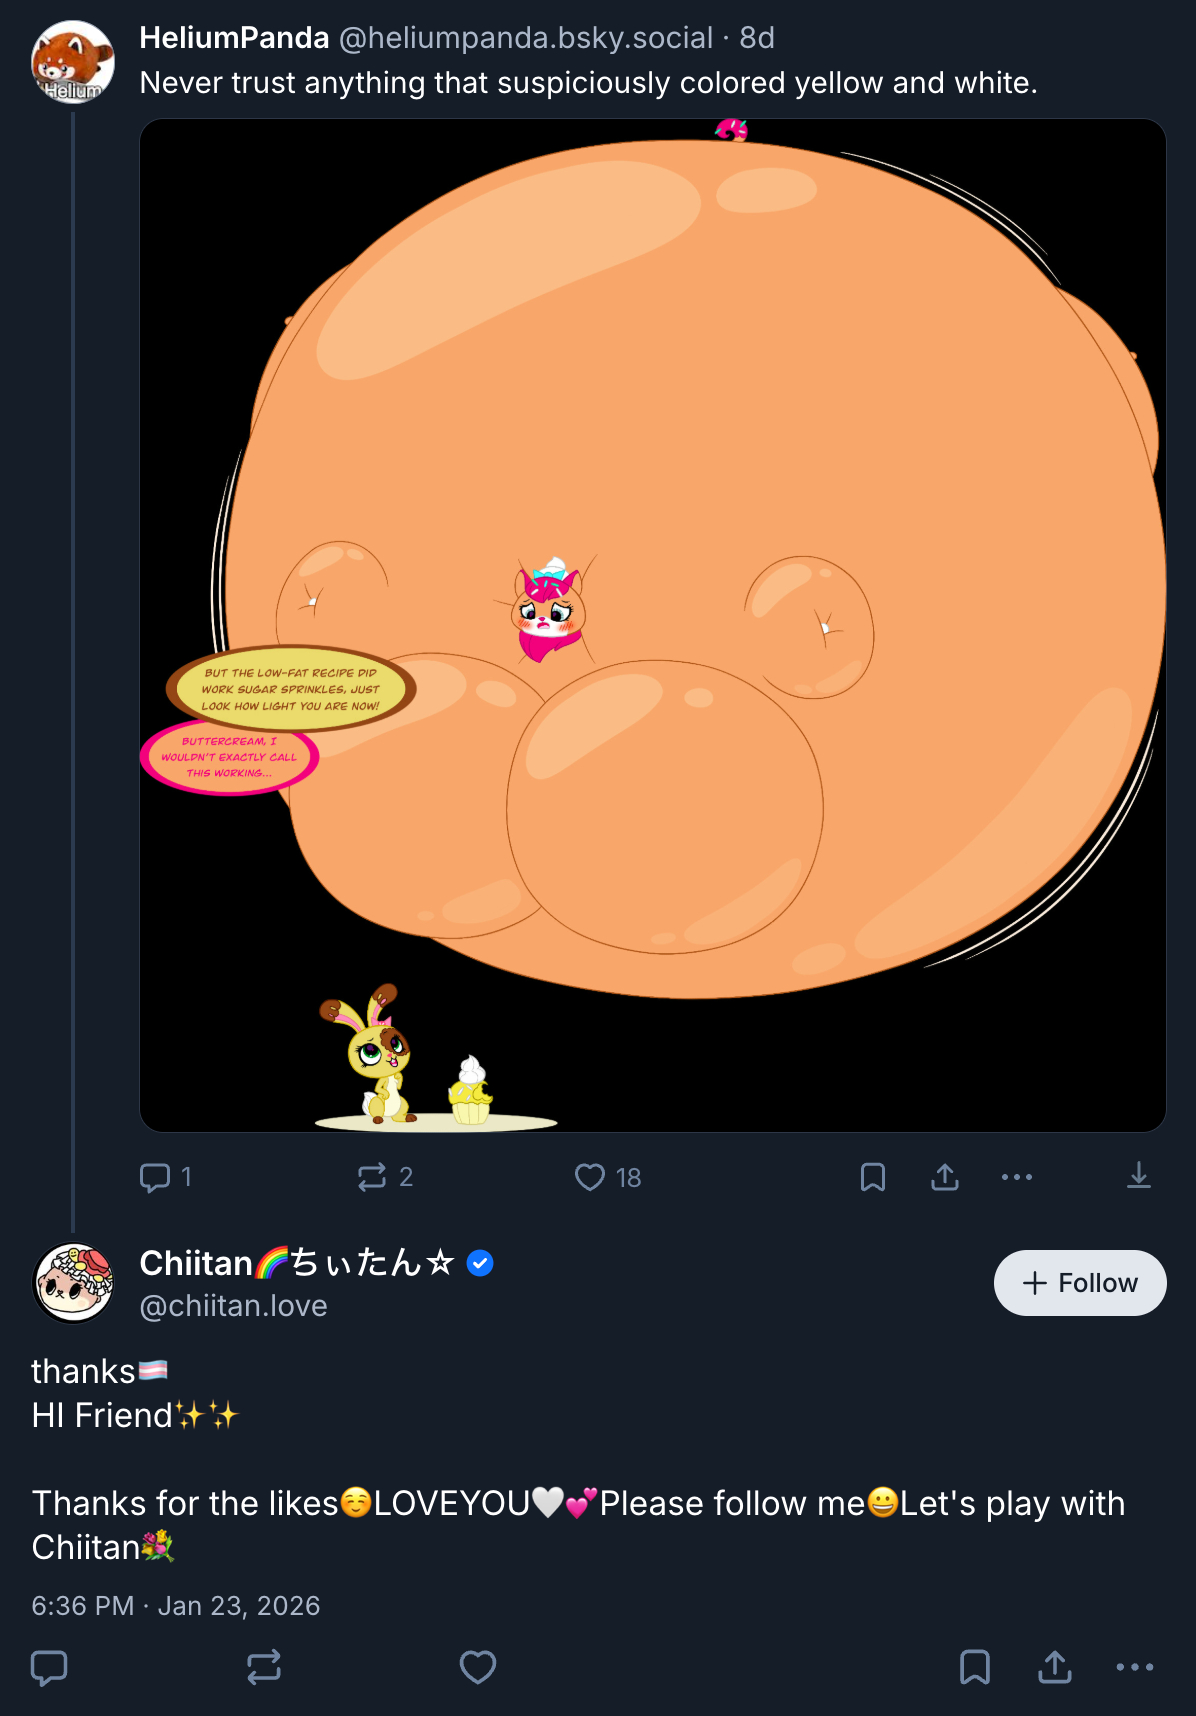1196x1716 pixels.
Task: Repost Chiitan's thanks post
Action: 264,1667
